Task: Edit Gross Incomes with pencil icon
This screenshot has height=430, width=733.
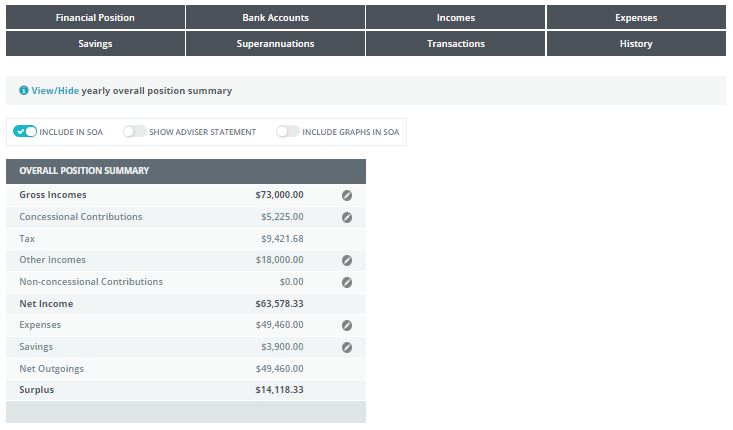Action: click(x=346, y=195)
